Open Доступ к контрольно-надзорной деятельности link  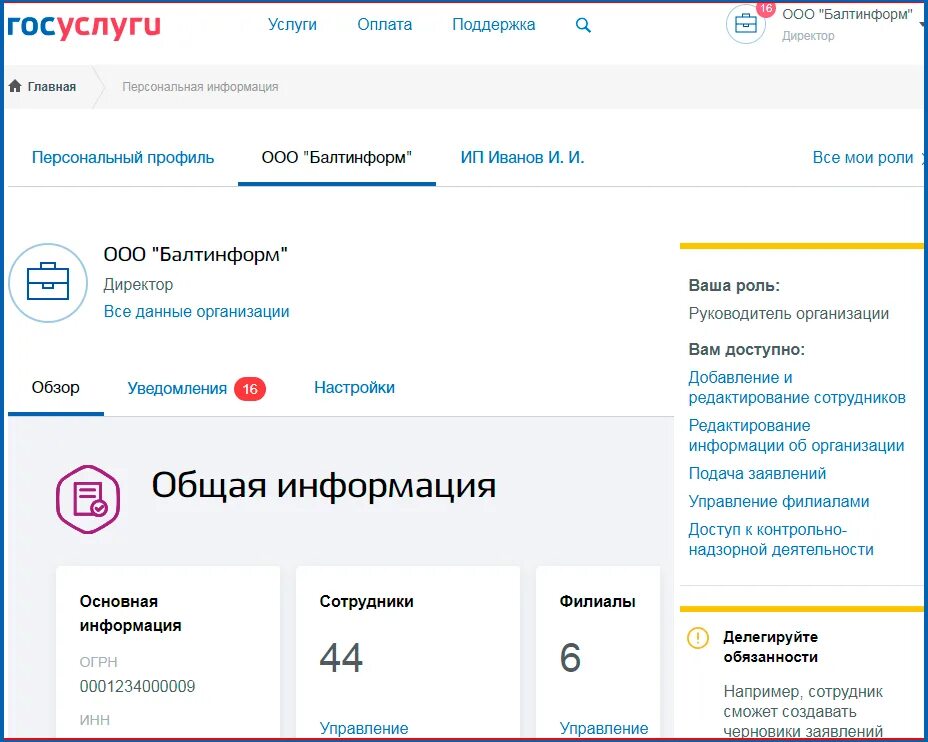pos(781,539)
